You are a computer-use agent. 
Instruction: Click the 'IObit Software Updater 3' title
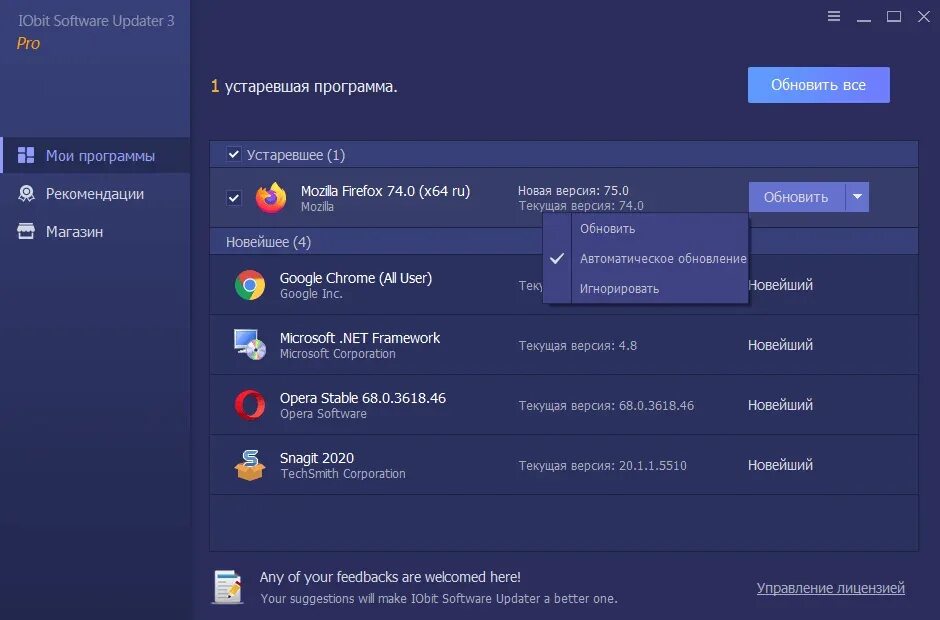tap(96, 20)
